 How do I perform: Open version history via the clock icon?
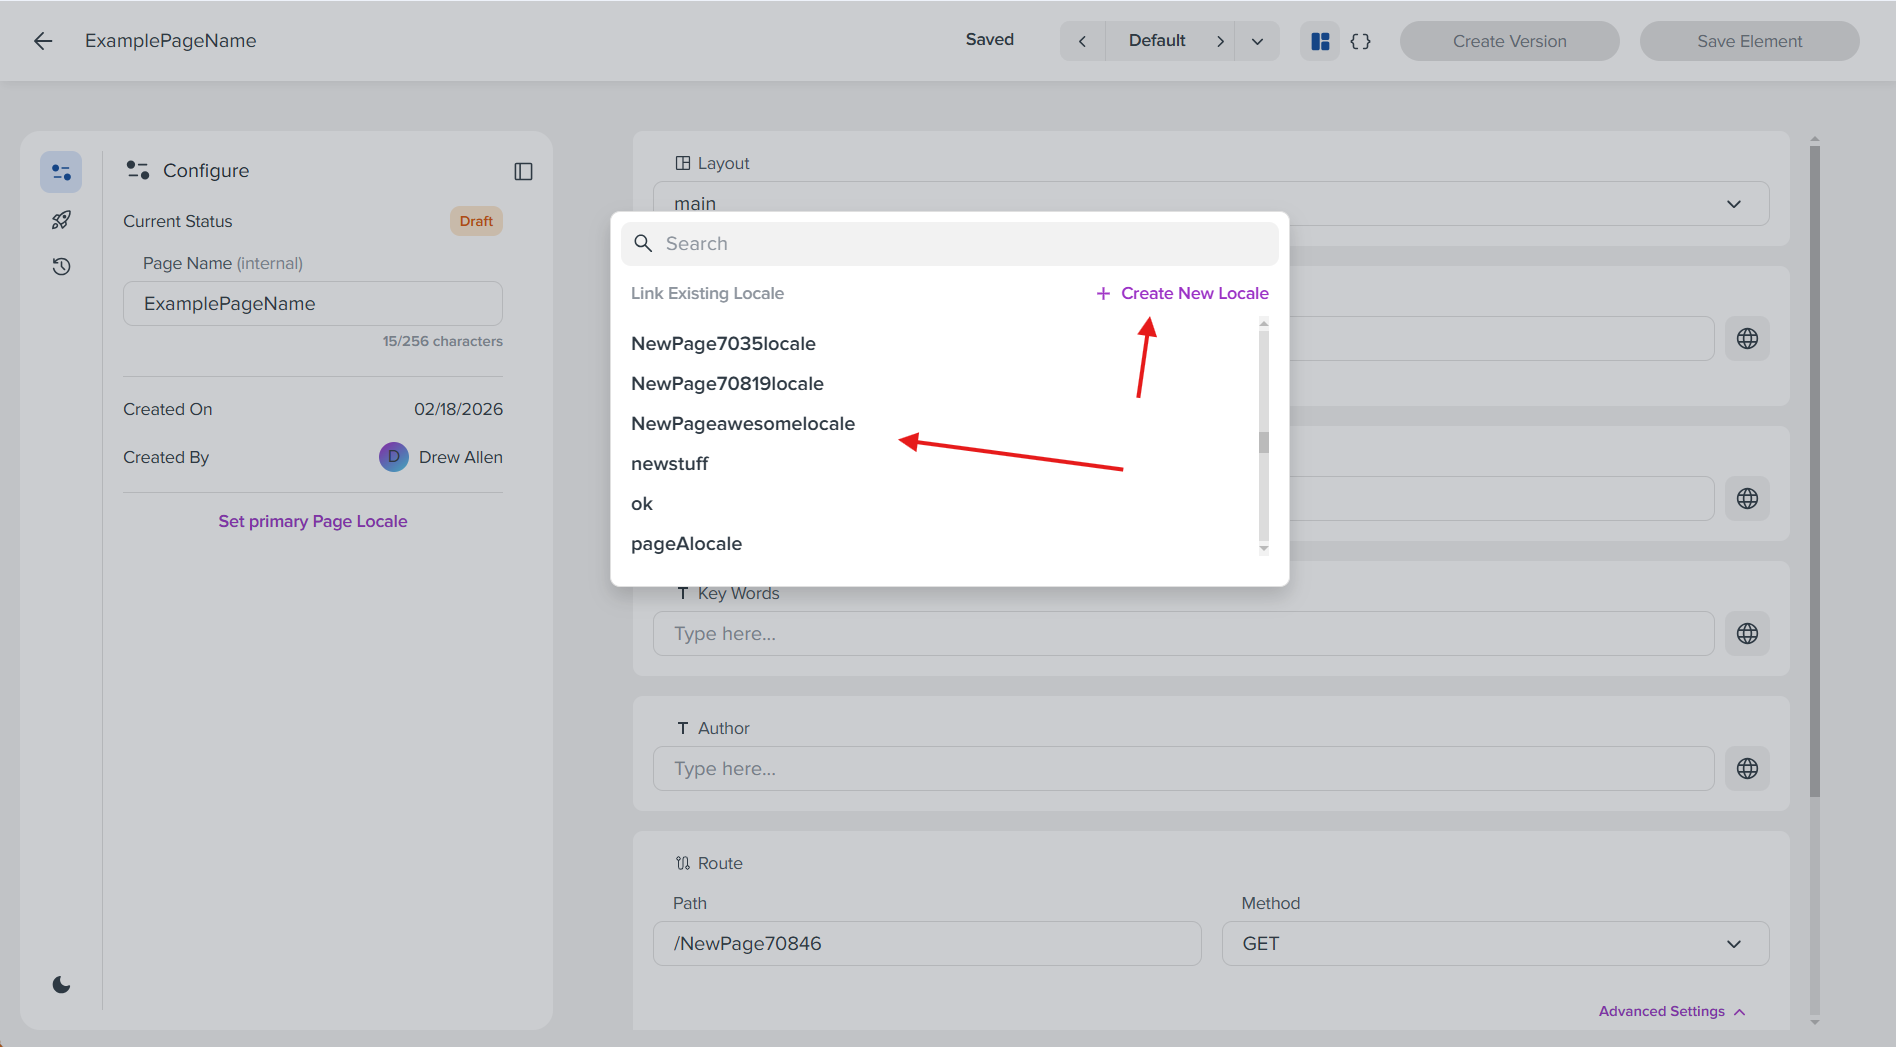61,266
